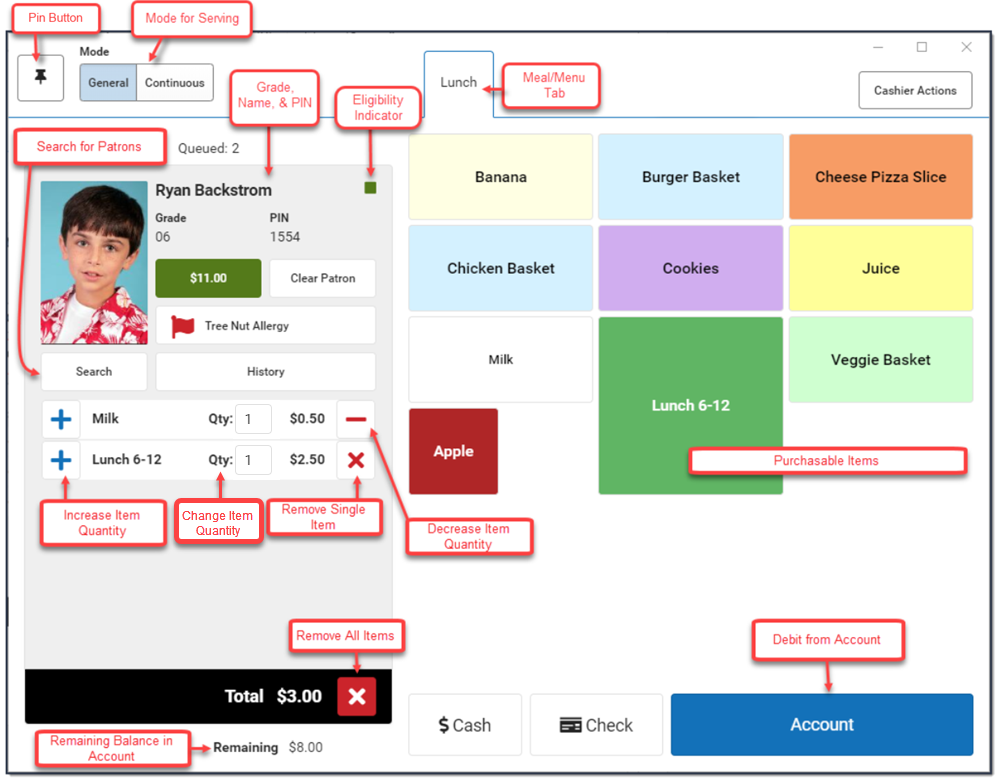Click the pin button icon

pos(40,78)
